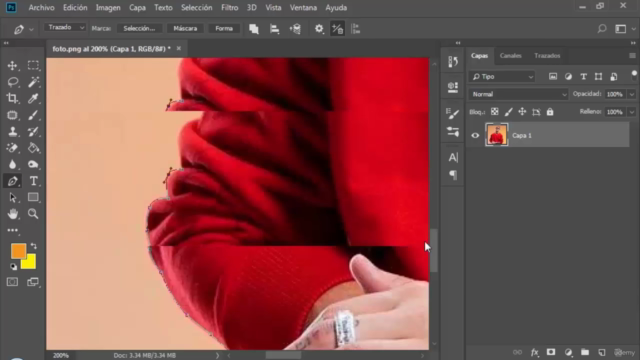Select the Zoom tool

tap(33, 214)
